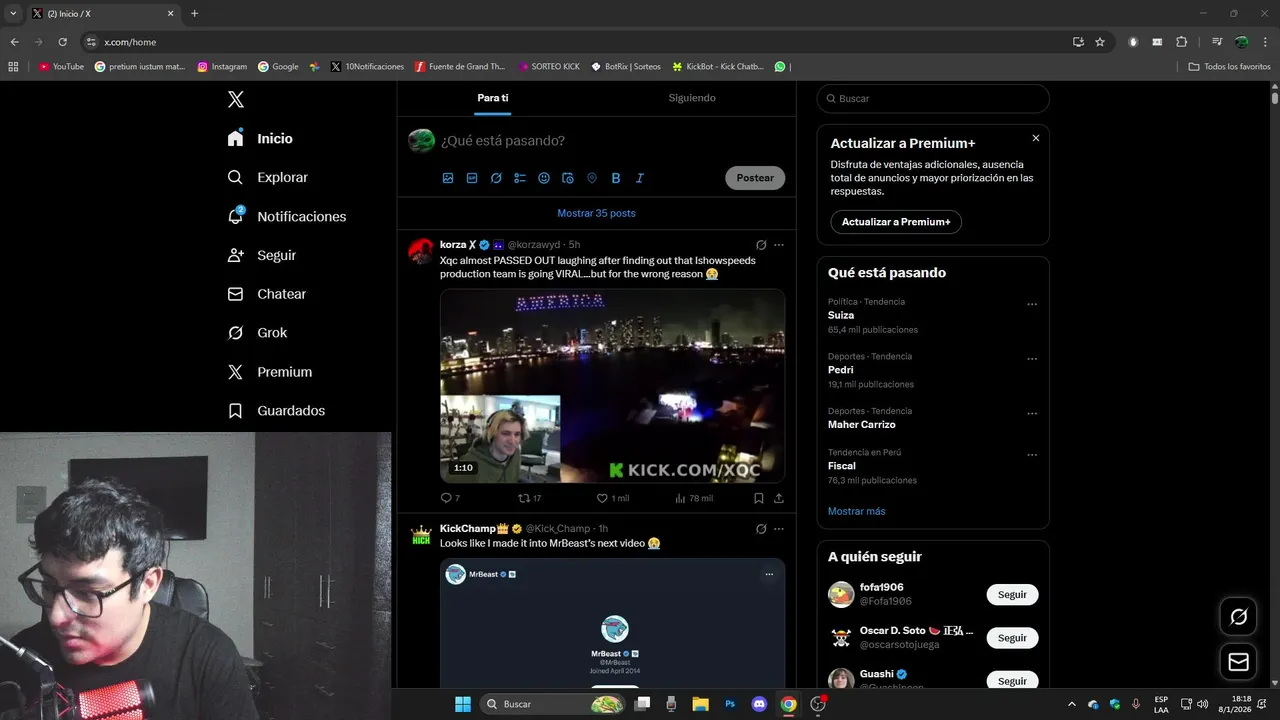This screenshot has width=1280, height=720.
Task: Open options for the Maher Carrizo trend
Action: click(x=1032, y=414)
